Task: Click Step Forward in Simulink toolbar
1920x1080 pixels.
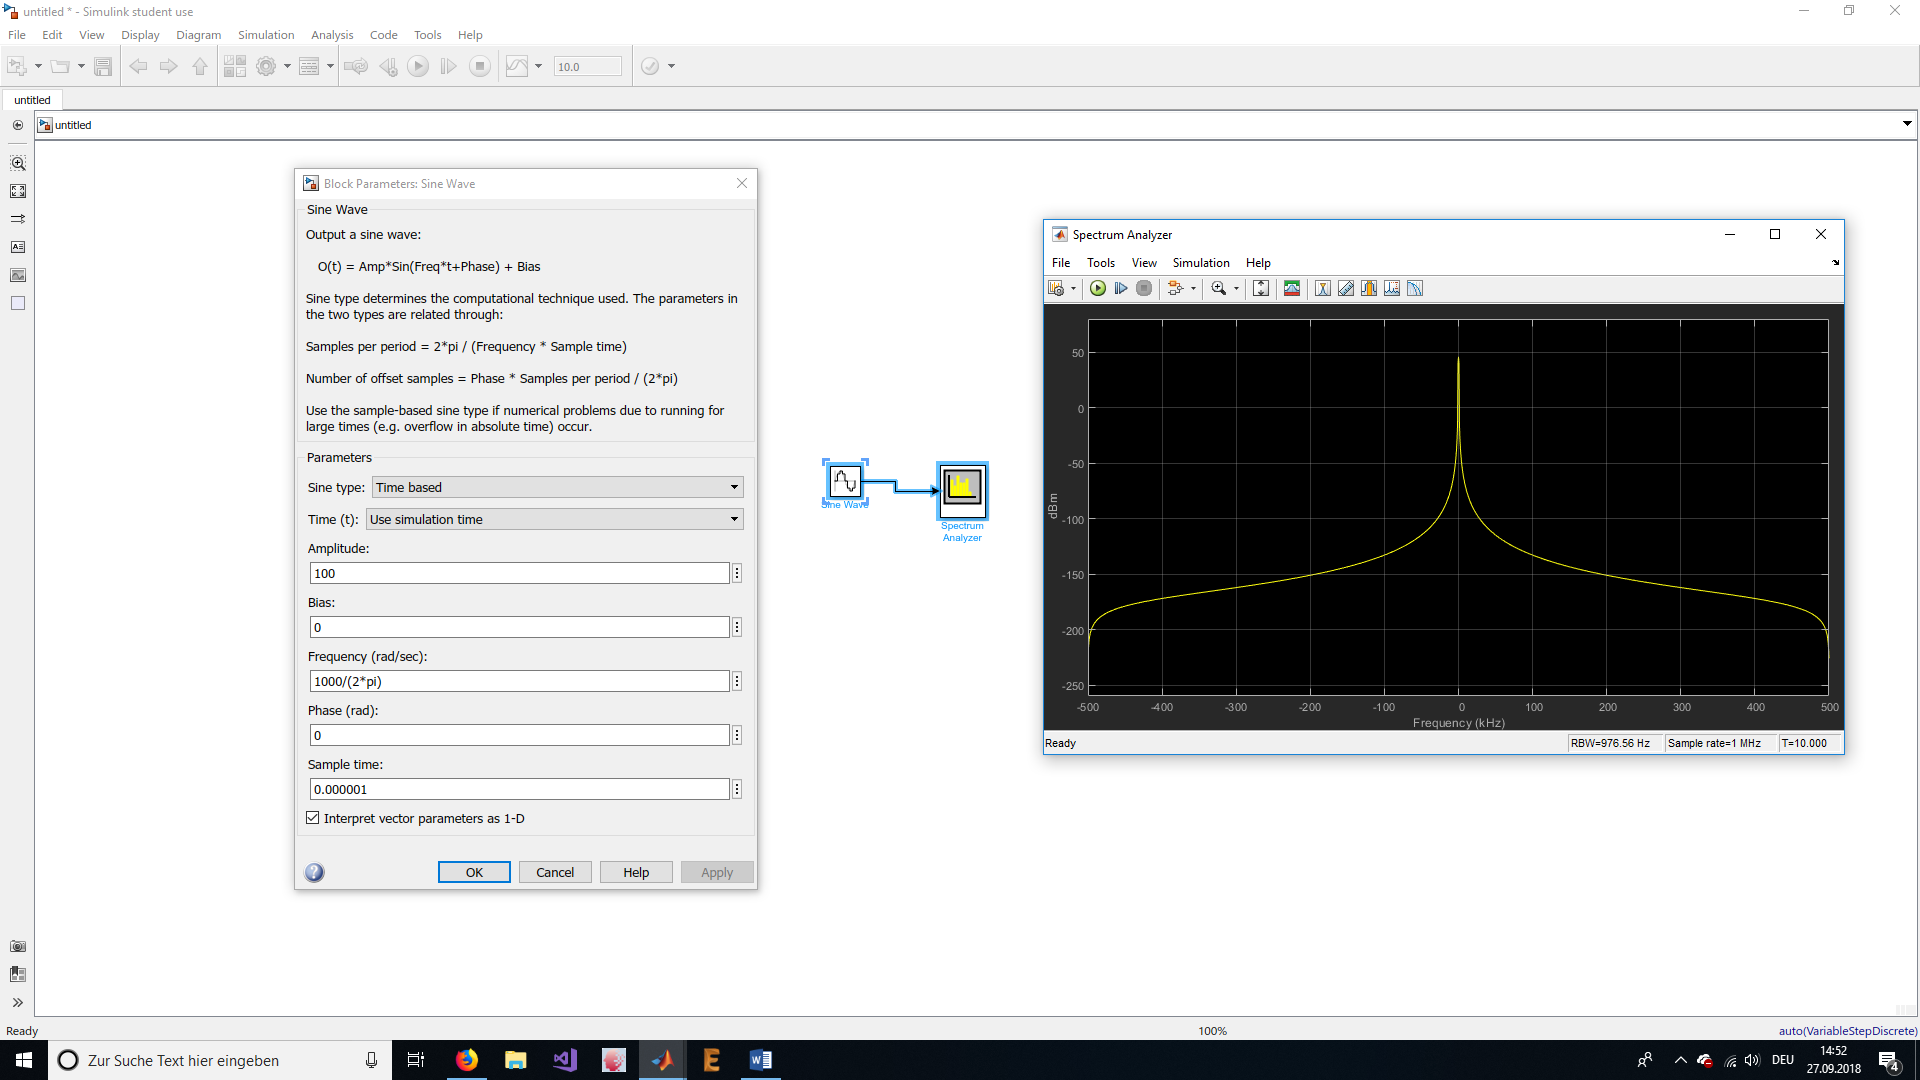Action: [x=449, y=67]
